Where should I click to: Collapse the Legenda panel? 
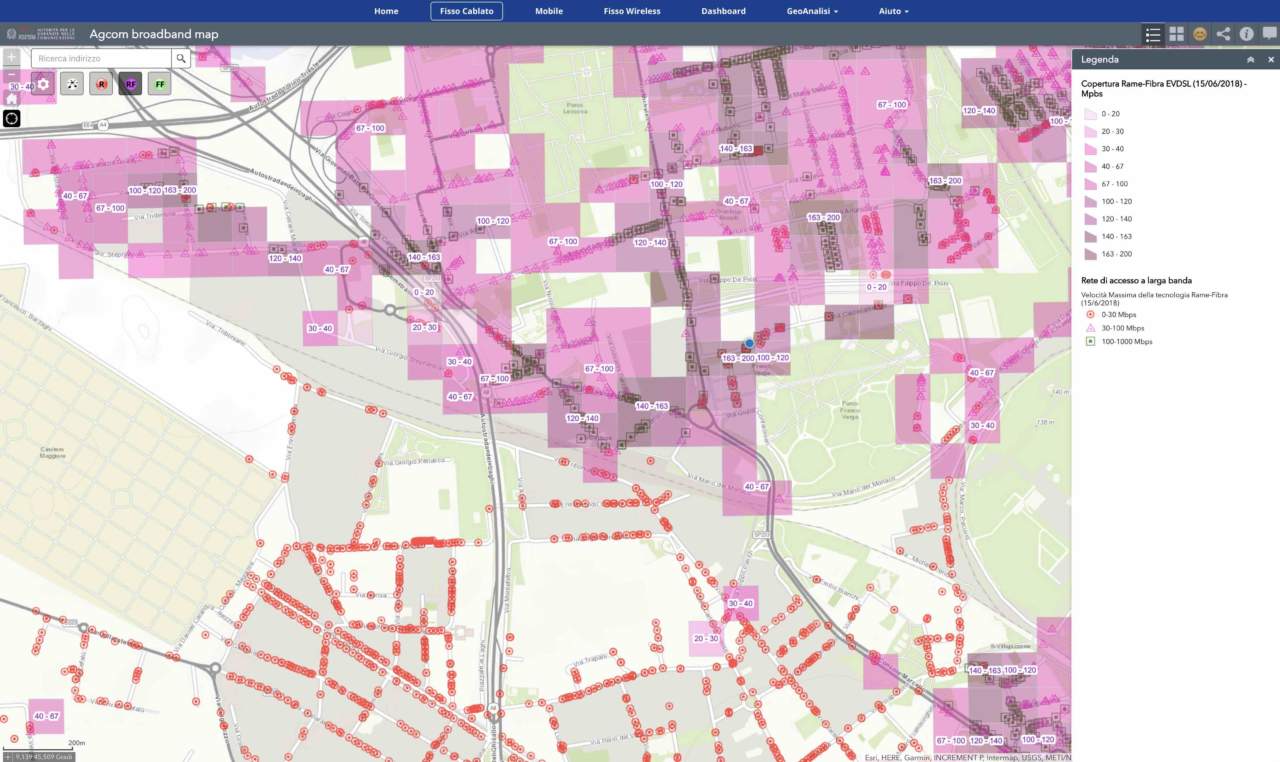[1250, 60]
